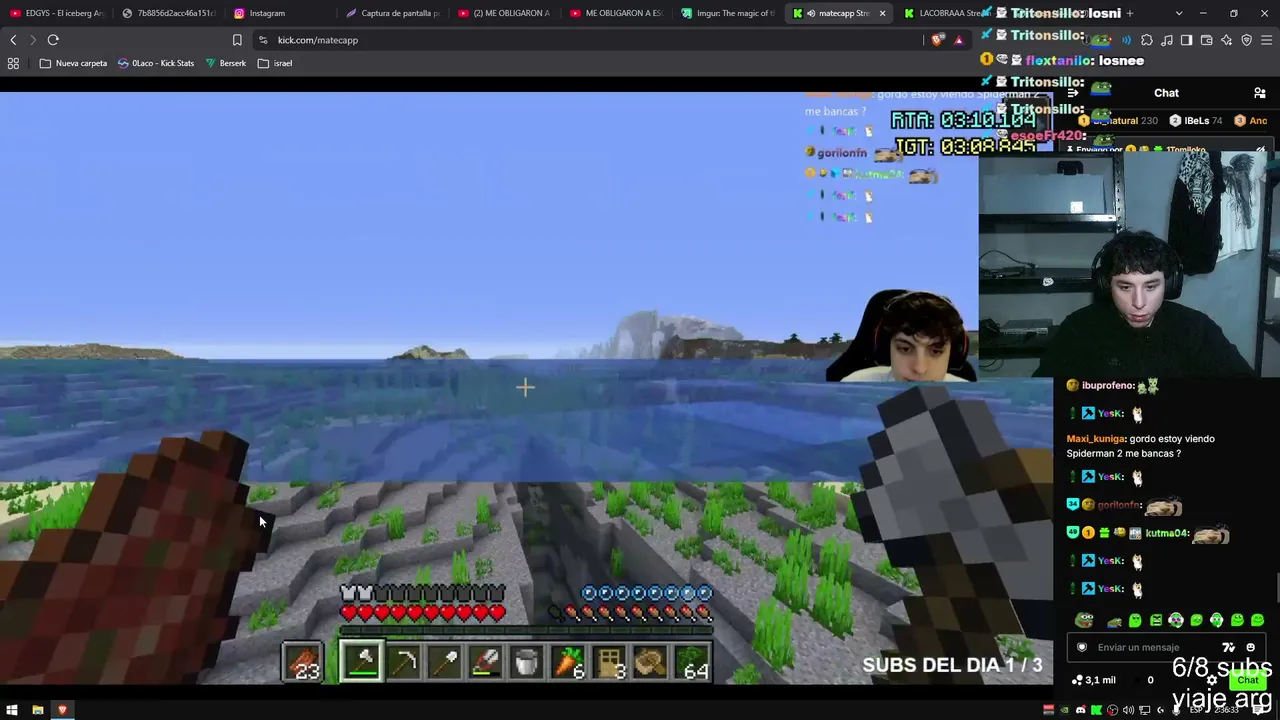The image size is (1280, 720).
Task: Click the shield icon in message box
Action: pyautogui.click(x=1081, y=647)
